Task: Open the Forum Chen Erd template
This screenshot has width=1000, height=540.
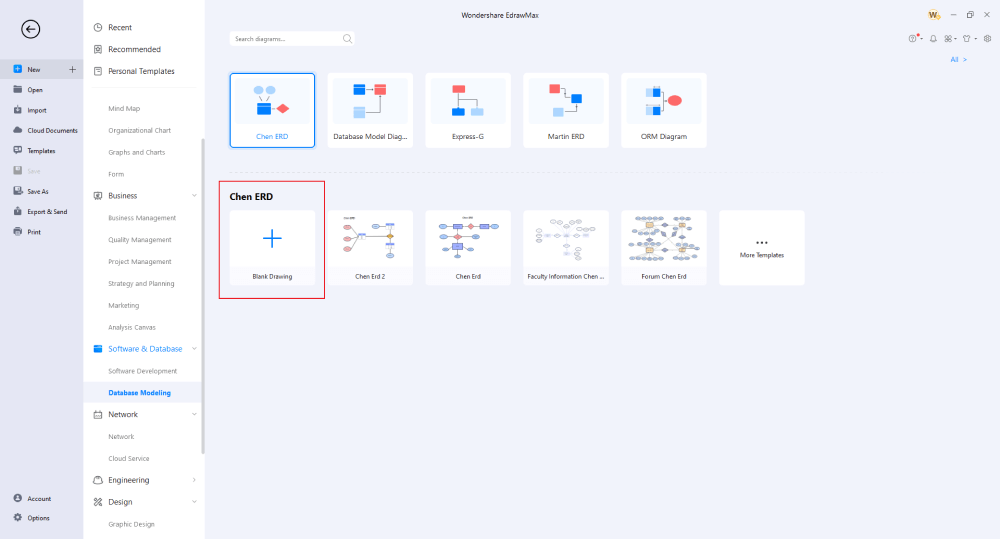Action: [x=664, y=247]
